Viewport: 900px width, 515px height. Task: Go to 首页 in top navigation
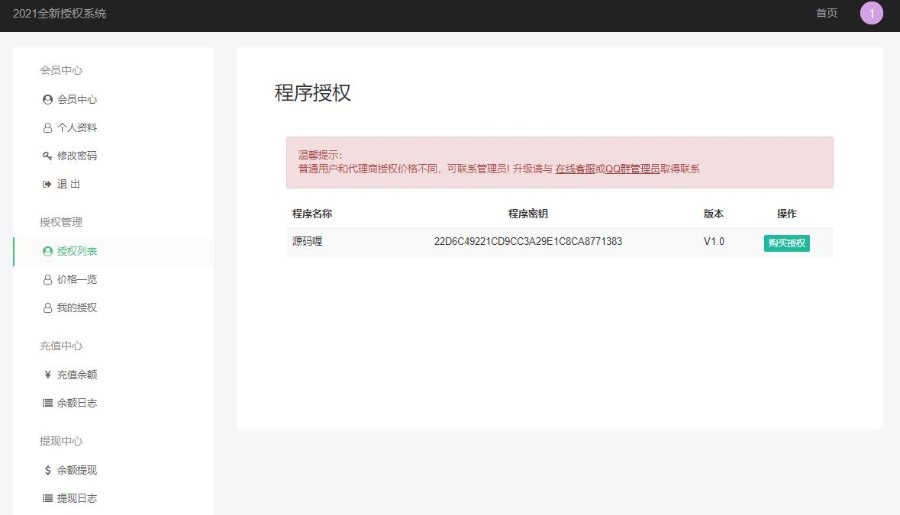pos(826,13)
